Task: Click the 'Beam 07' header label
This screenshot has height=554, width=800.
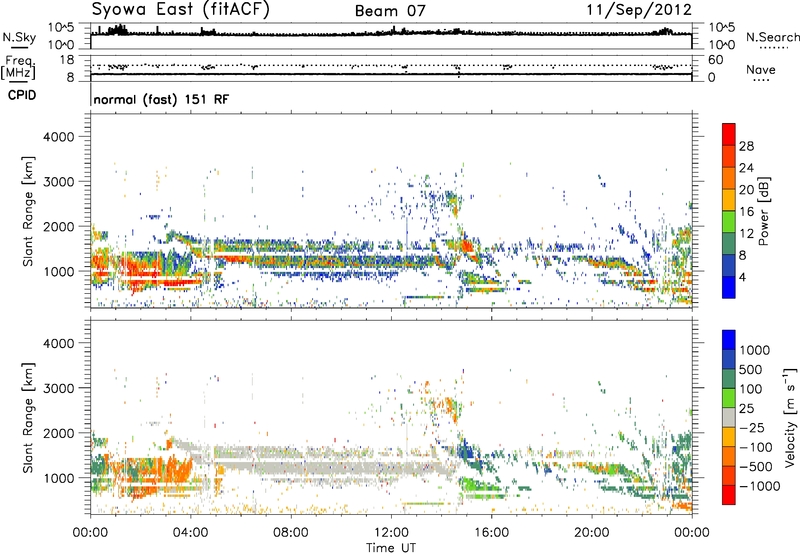Action: [390, 11]
